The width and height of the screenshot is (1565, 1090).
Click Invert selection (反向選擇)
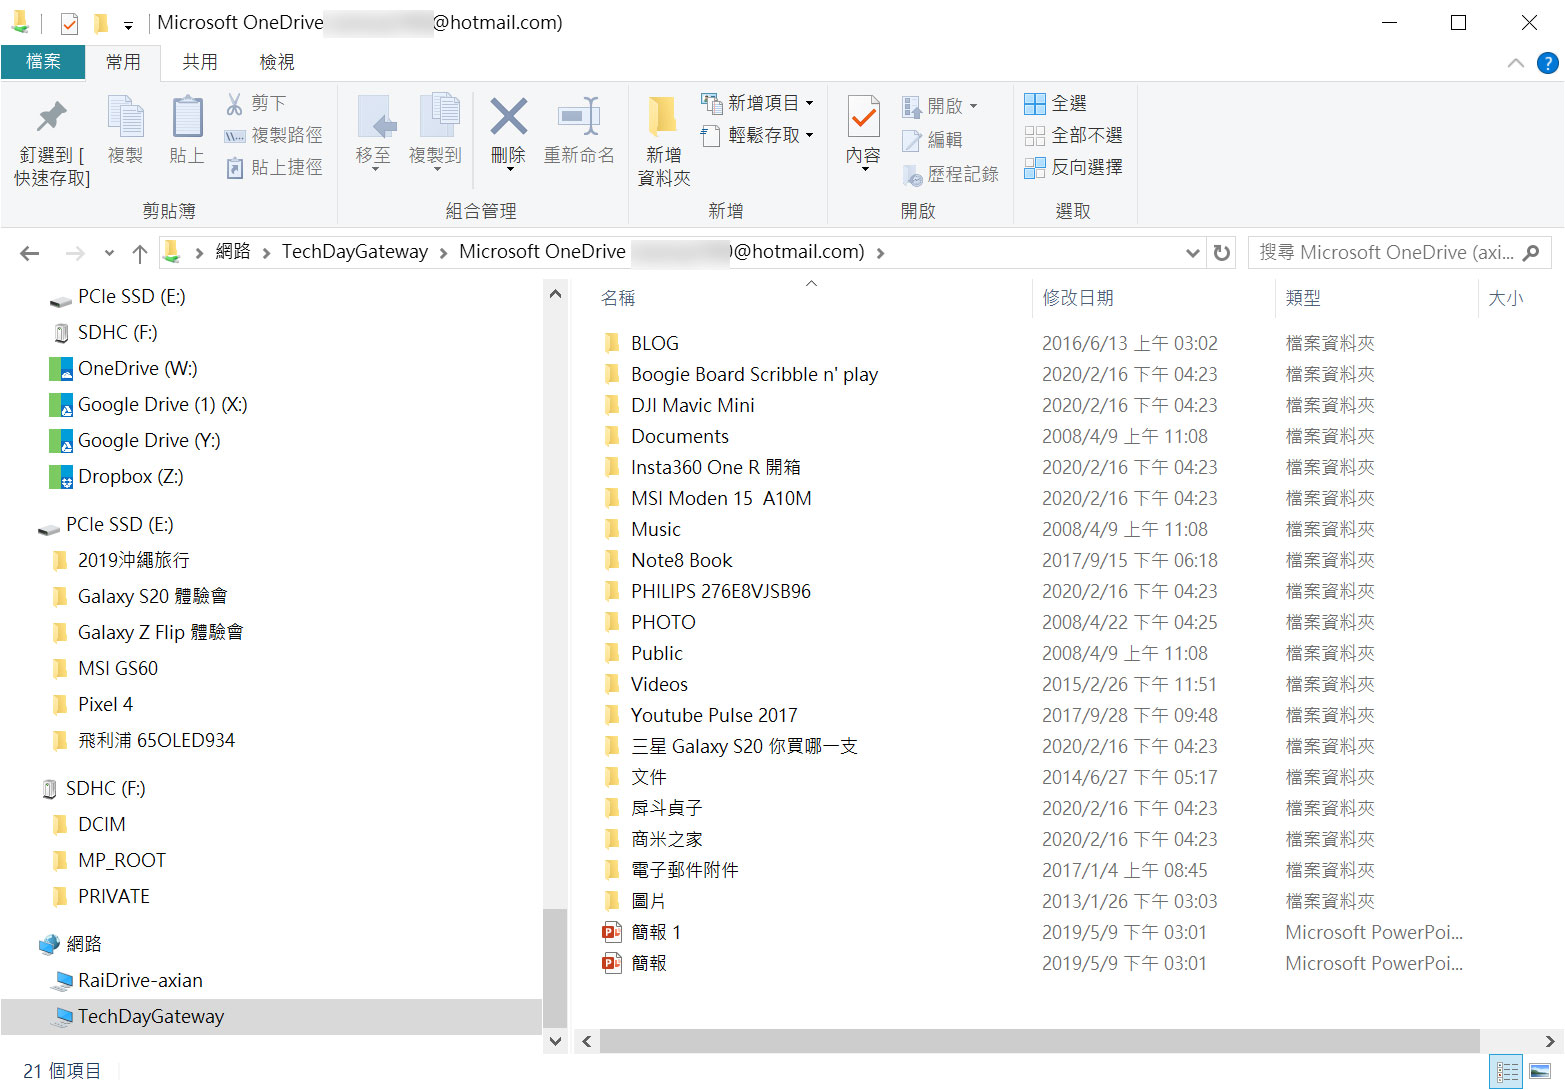pos(1073,167)
